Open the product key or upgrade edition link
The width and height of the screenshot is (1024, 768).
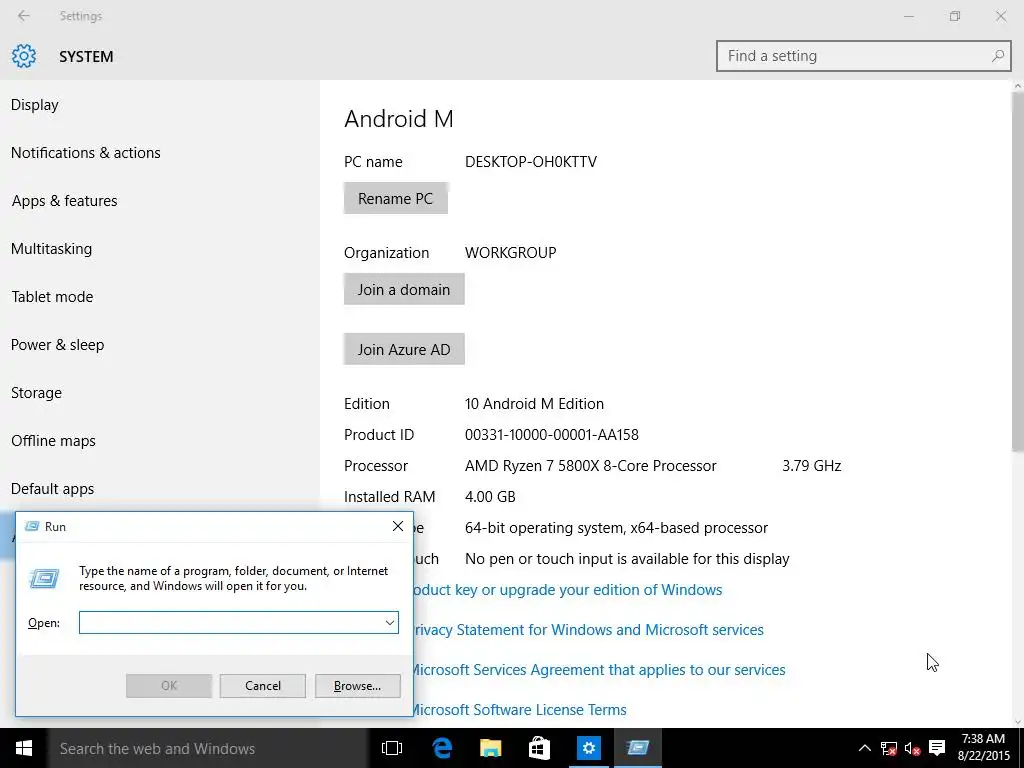click(568, 590)
